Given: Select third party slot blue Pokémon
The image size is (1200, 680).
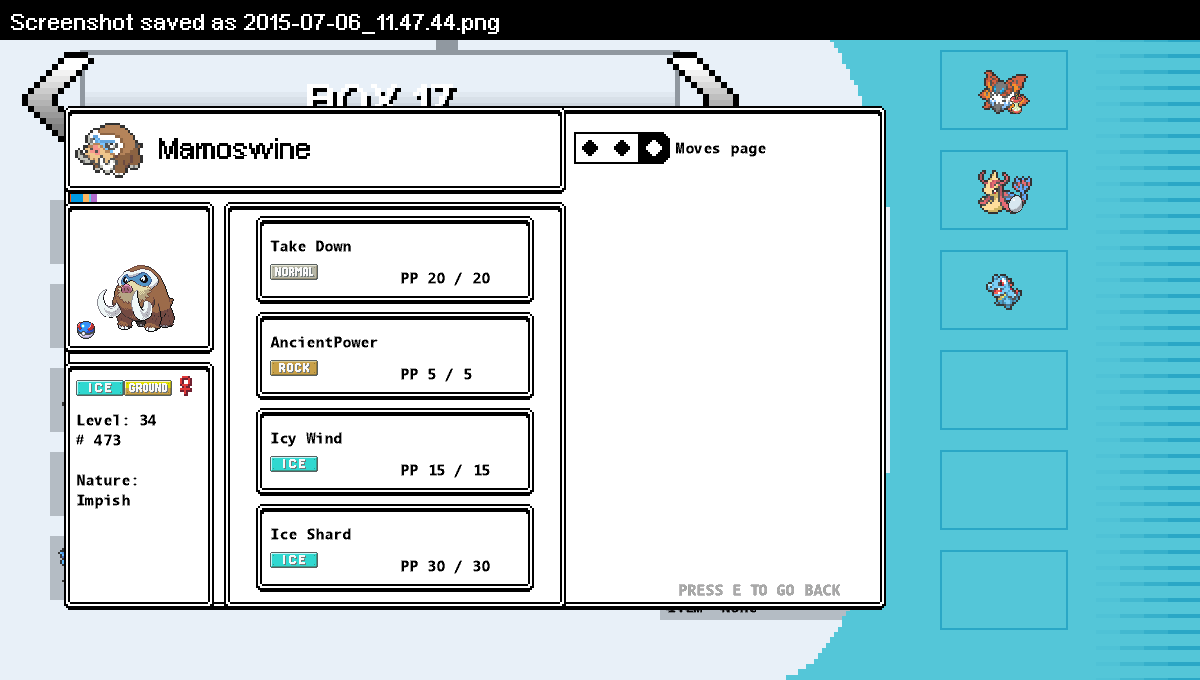Looking at the screenshot, I should point(1003,290).
